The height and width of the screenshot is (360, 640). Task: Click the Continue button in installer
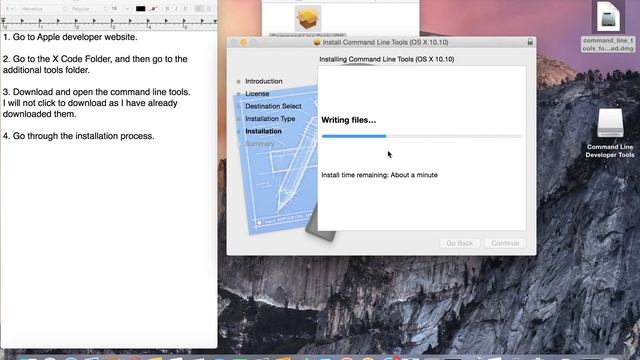(x=505, y=243)
